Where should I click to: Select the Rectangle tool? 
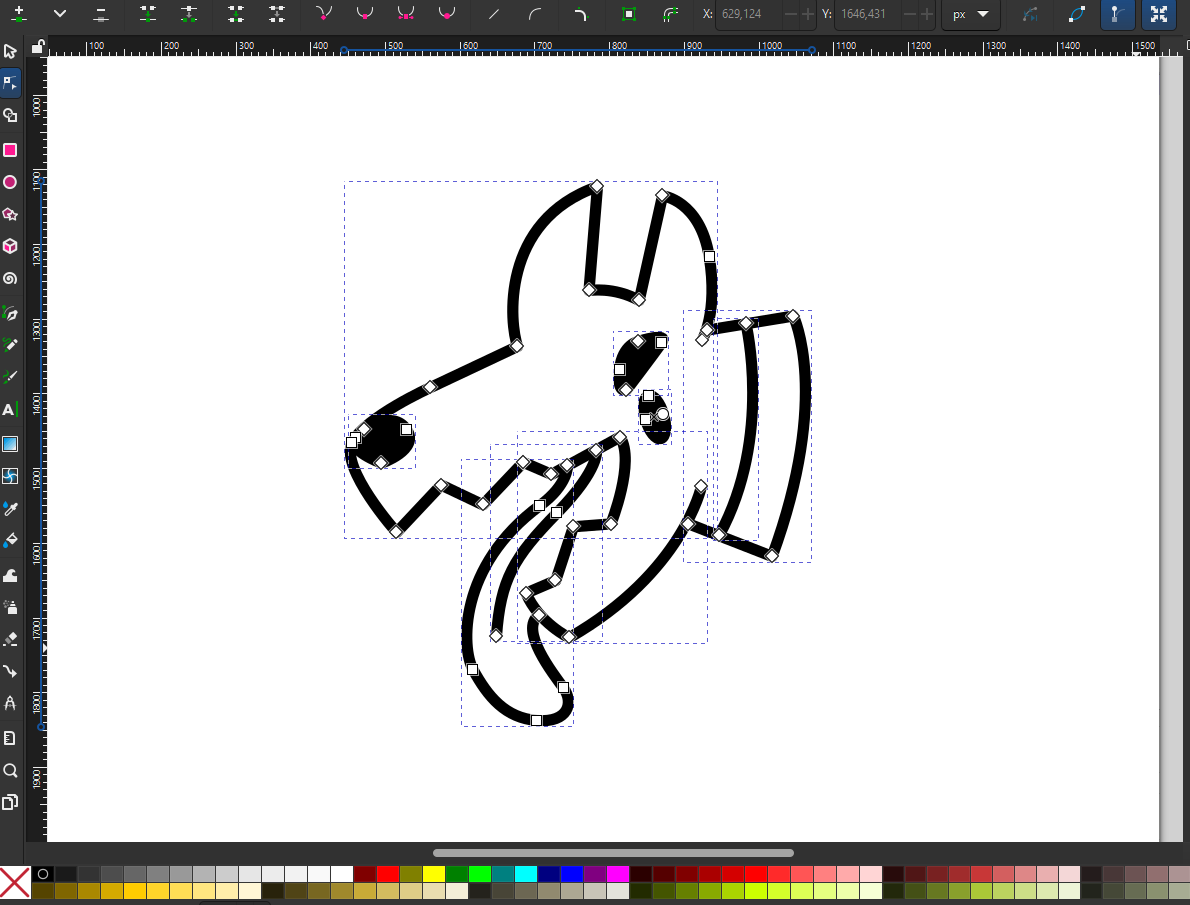(x=10, y=150)
